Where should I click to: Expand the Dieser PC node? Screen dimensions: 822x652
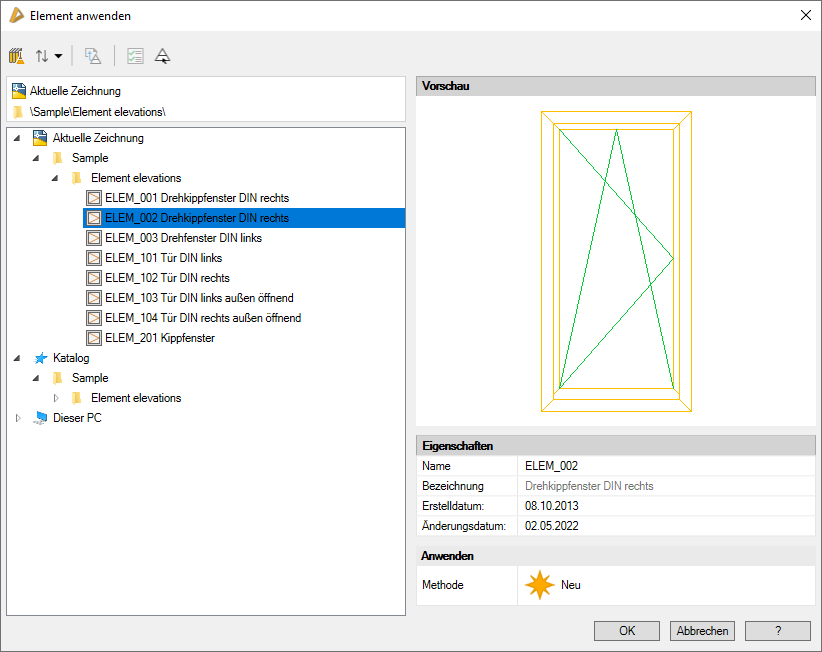(18, 418)
